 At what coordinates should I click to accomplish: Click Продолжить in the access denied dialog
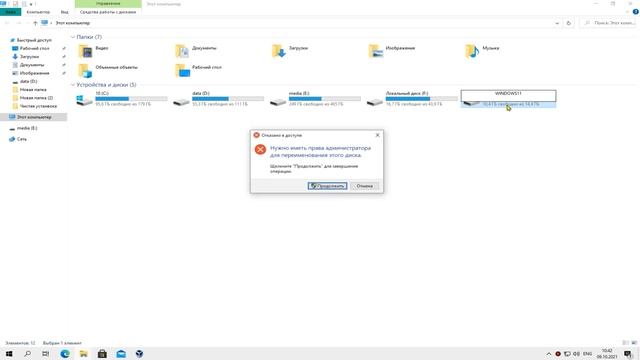327,186
